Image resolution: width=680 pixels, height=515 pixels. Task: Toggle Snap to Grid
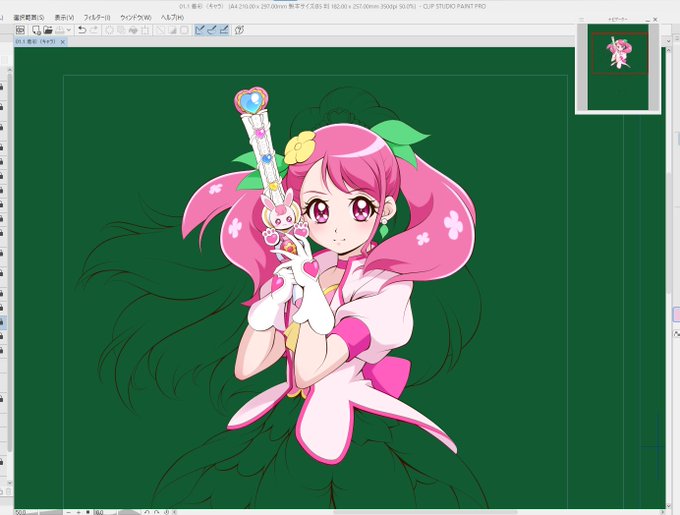(x=224, y=30)
